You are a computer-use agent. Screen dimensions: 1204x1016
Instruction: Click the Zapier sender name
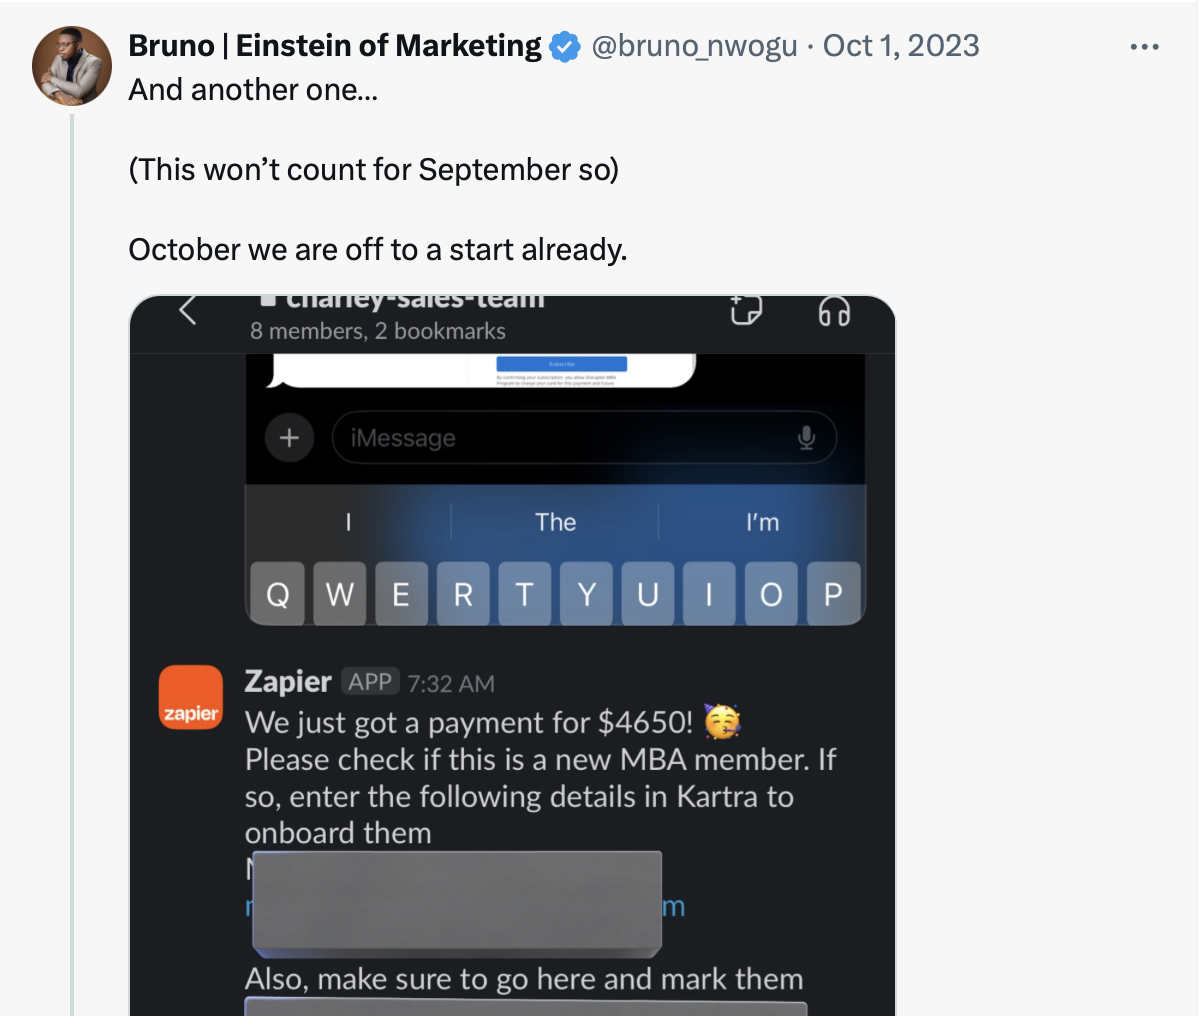288,682
